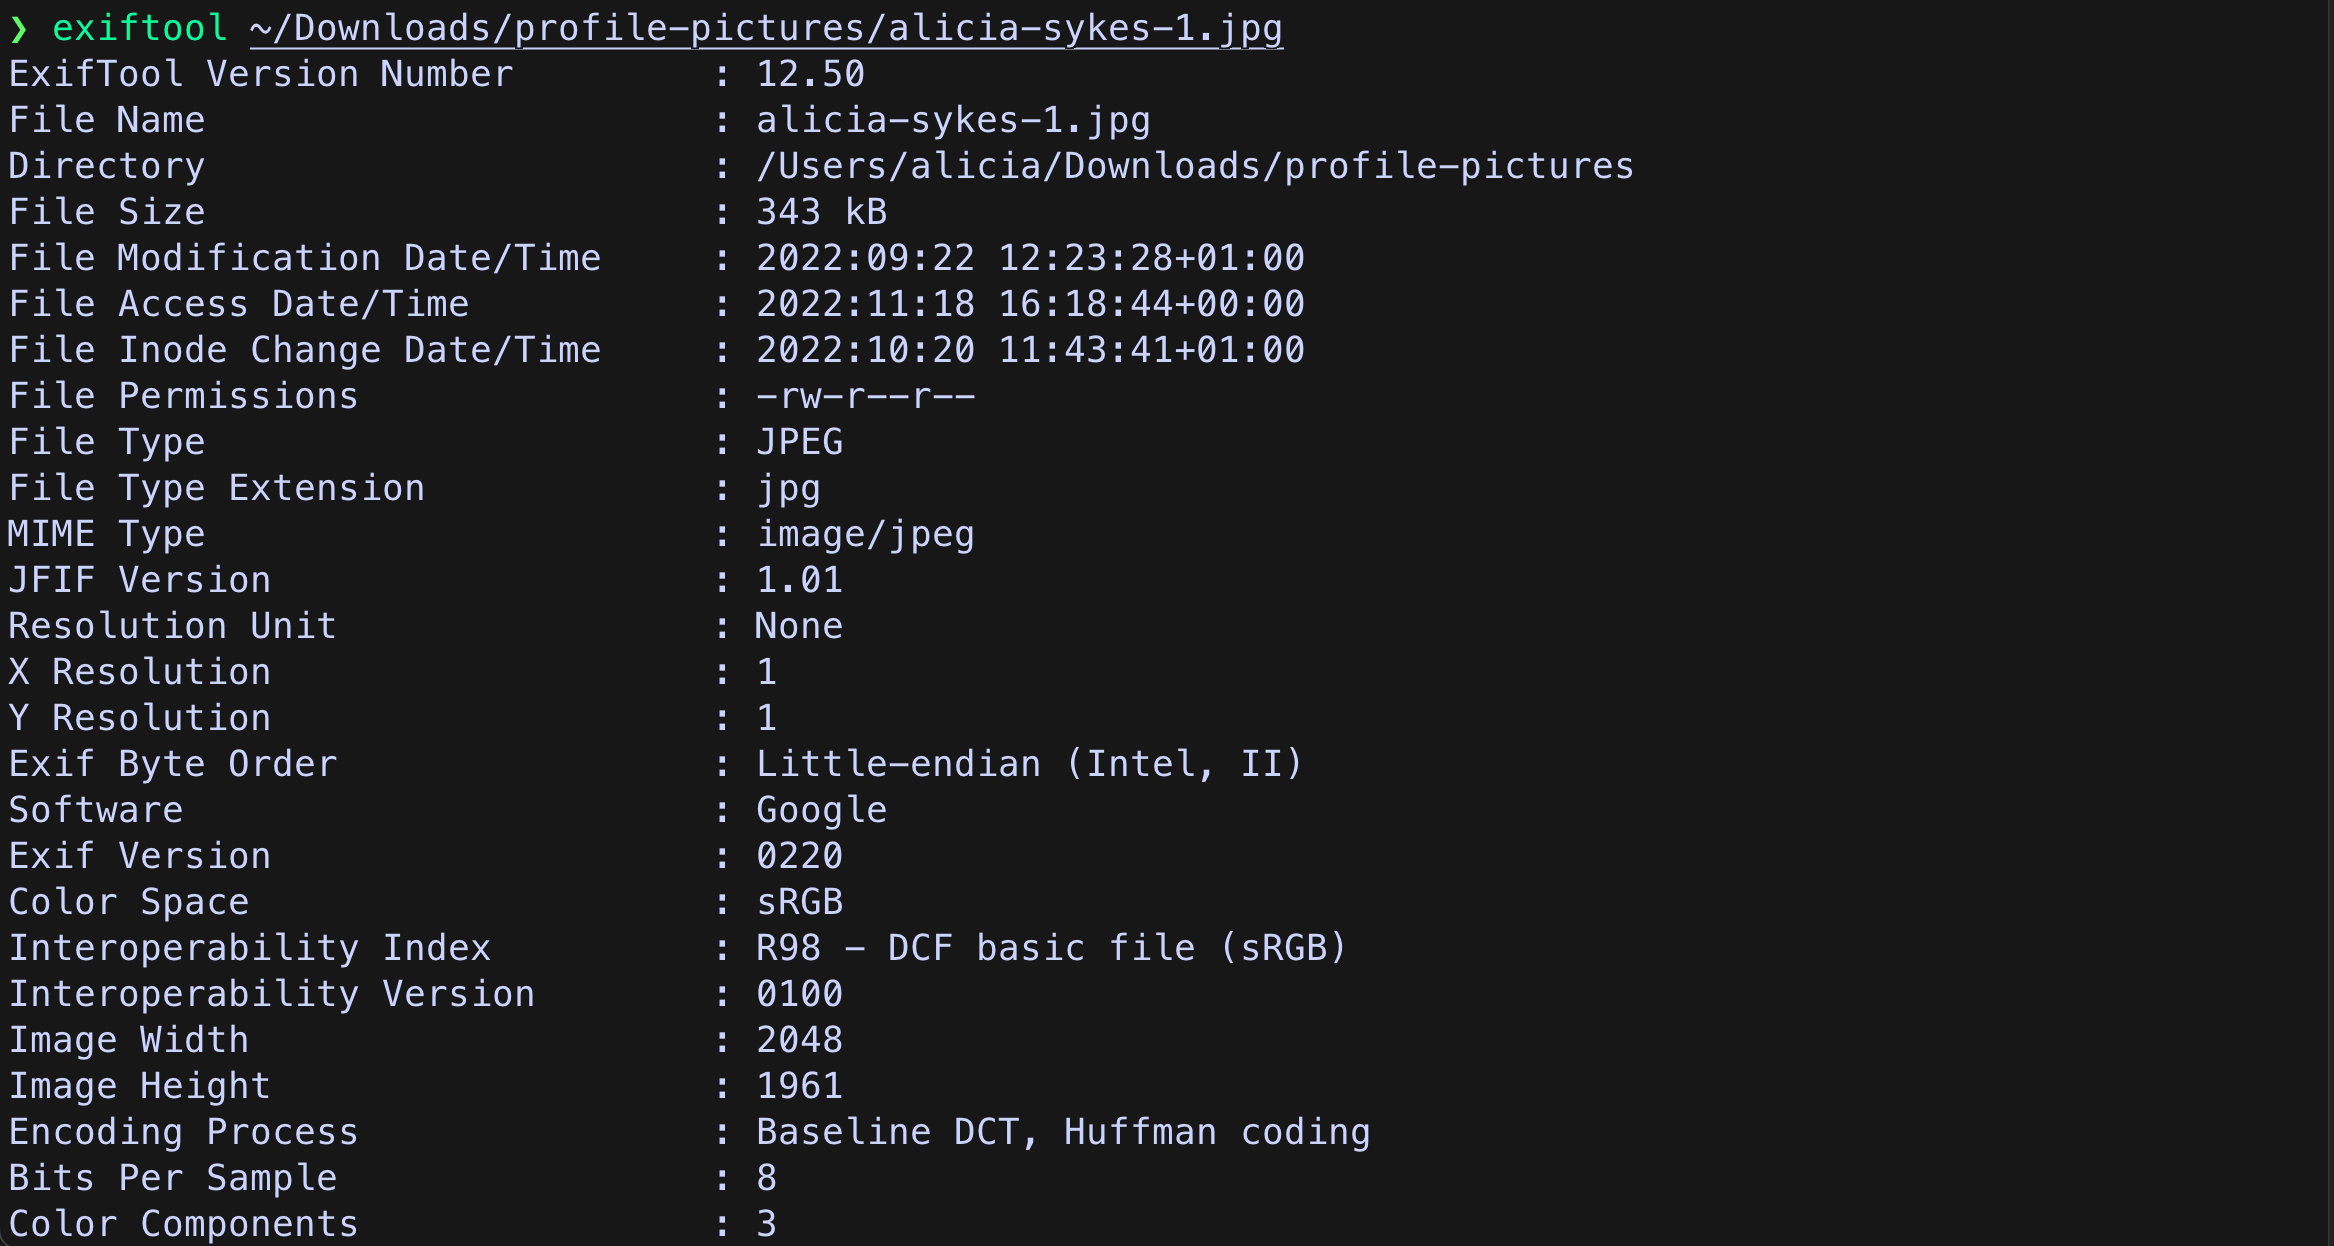This screenshot has height=1246, width=2334.
Task: Select the Baseline DCT, Huffman coding text
Action: [1063, 1133]
